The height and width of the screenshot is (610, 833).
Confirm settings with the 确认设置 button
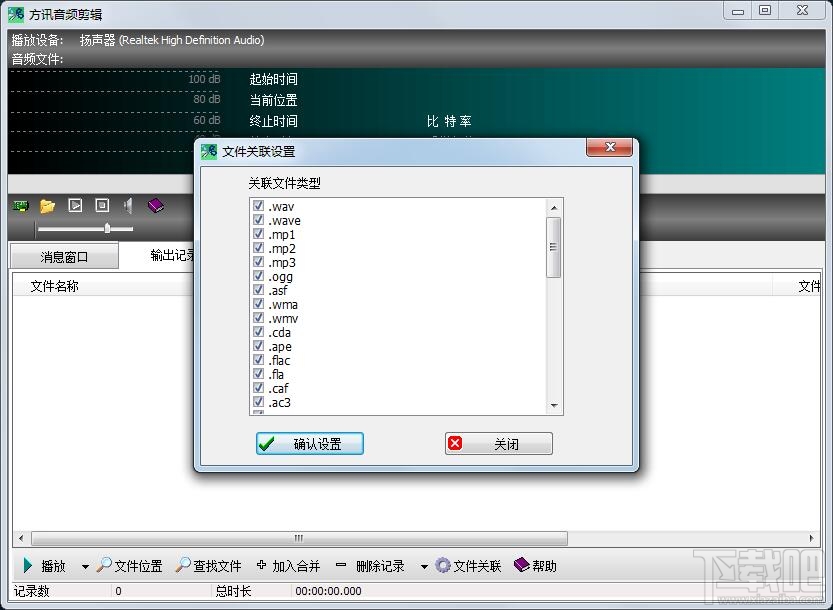pos(308,444)
